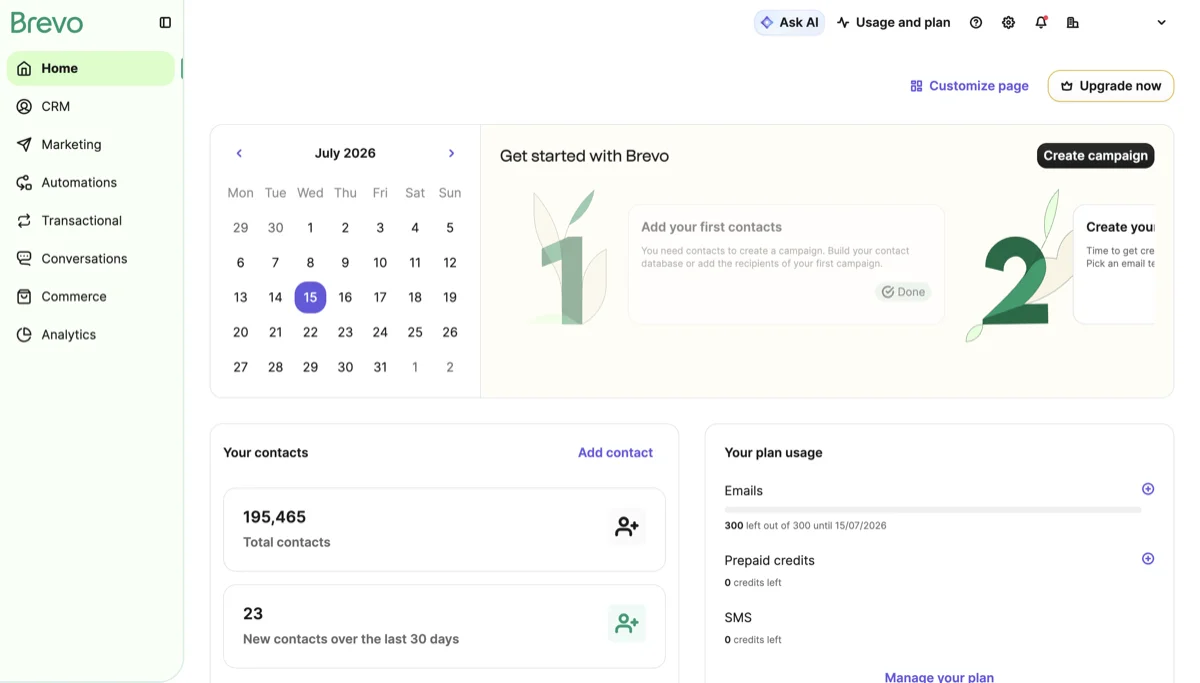The width and height of the screenshot is (1200, 683).
Task: Open the Analytics menu item
Action: pyautogui.click(x=91, y=334)
